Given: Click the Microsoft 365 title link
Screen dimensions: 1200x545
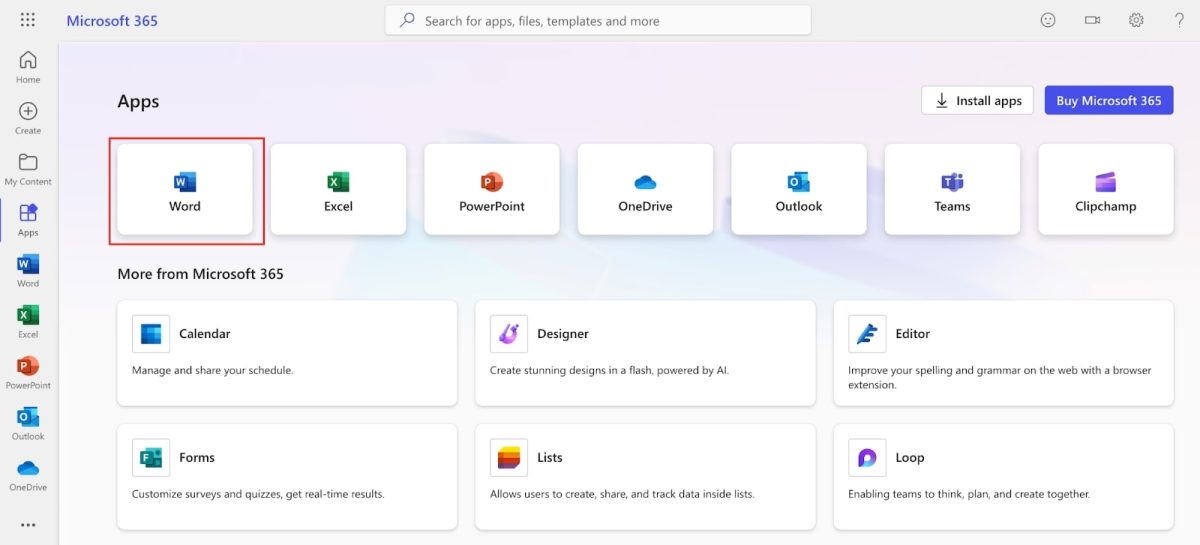Looking at the screenshot, I should pos(112,20).
